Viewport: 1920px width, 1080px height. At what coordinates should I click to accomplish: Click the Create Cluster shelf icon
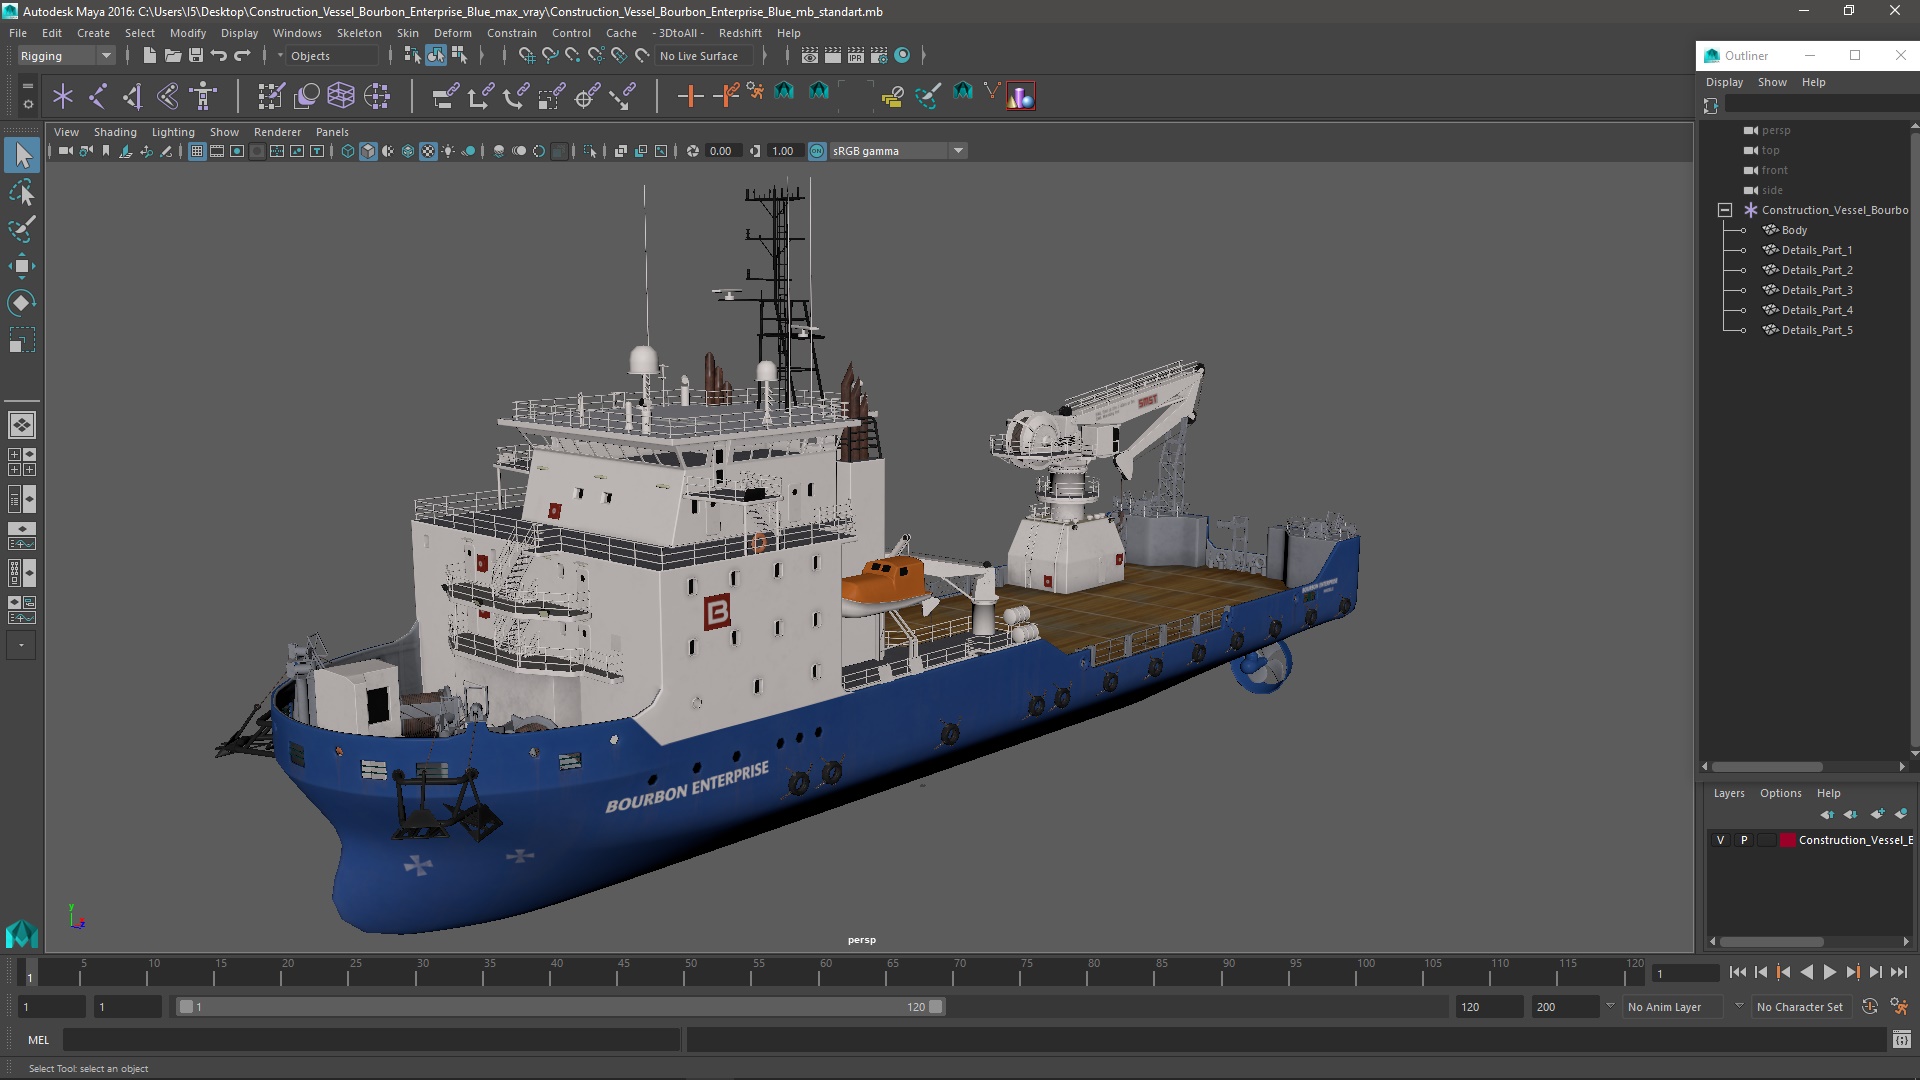pos(377,96)
